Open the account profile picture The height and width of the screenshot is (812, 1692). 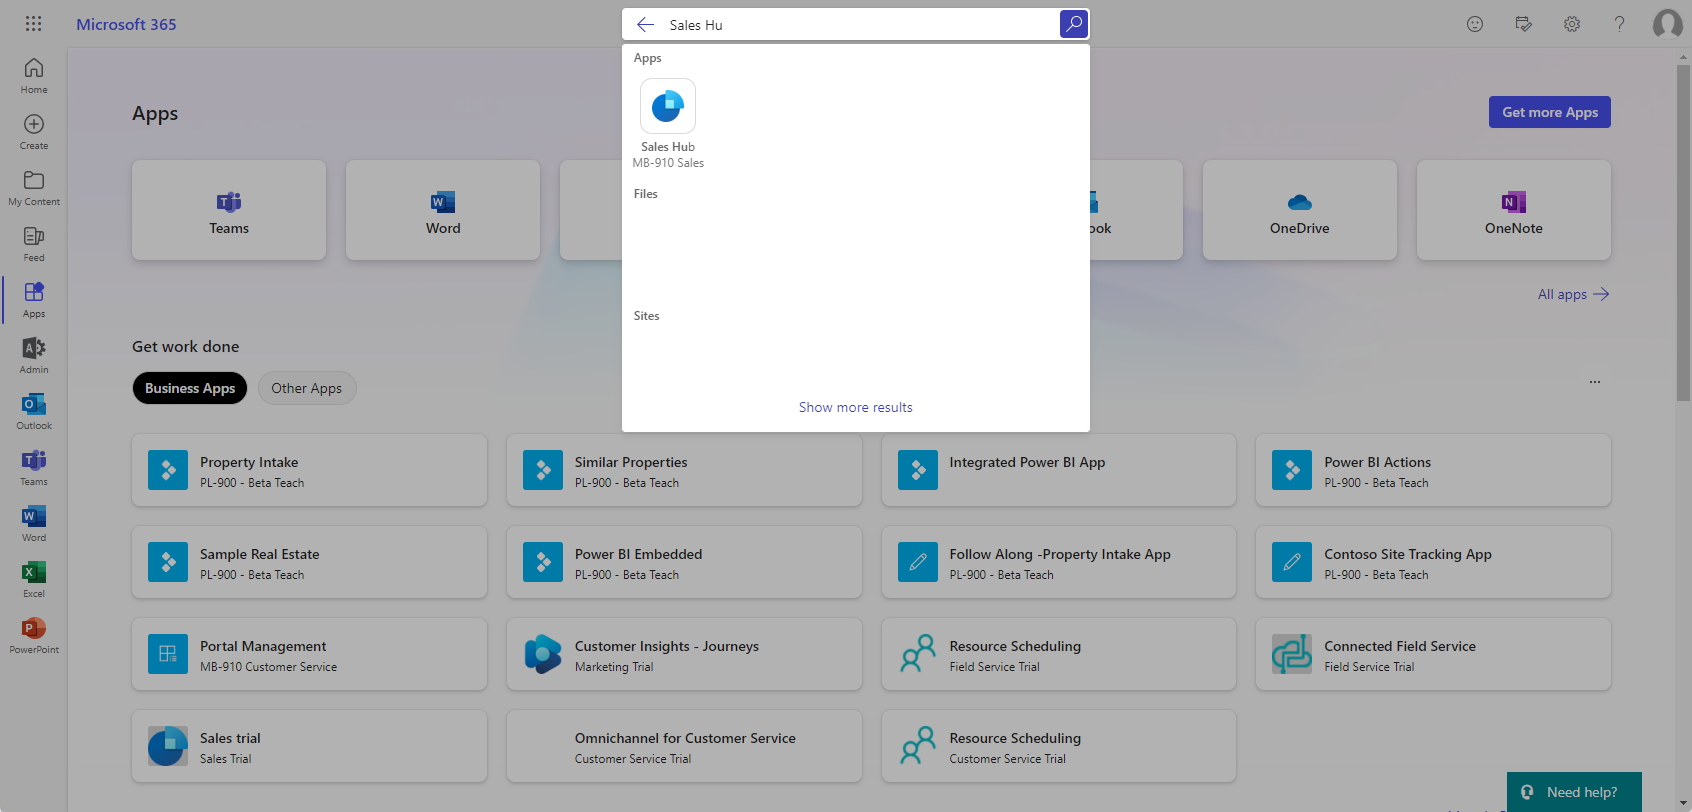1668,24
